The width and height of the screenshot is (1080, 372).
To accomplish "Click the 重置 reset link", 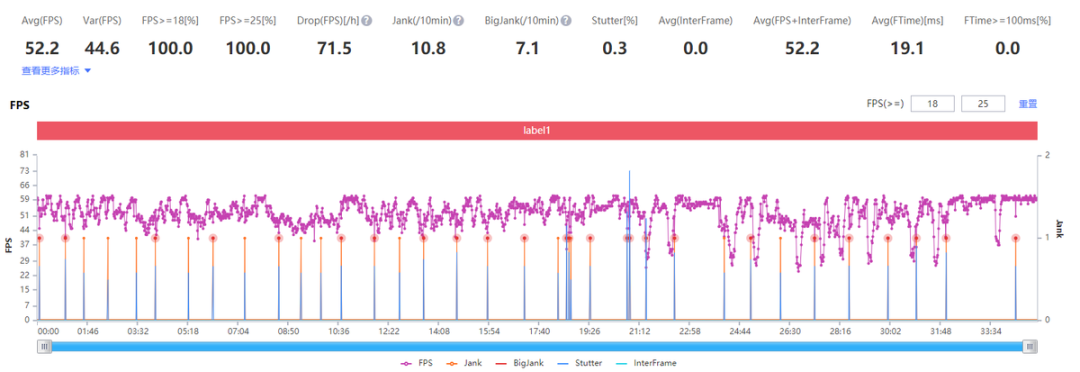I will coord(1028,104).
